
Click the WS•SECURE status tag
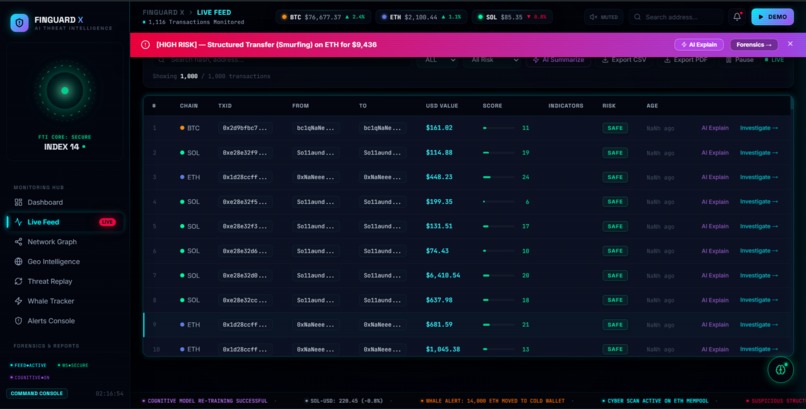point(72,365)
